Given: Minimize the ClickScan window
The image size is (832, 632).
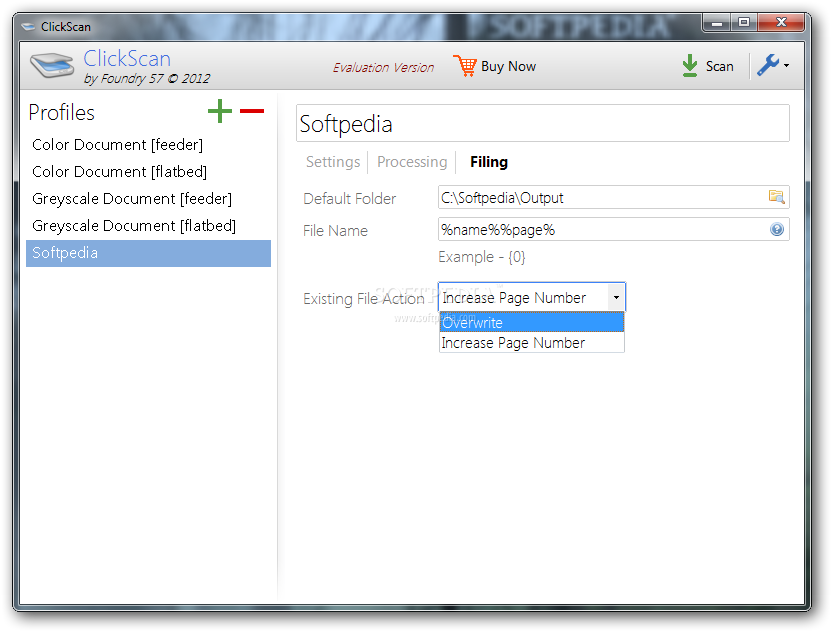Looking at the screenshot, I should pos(717,23).
